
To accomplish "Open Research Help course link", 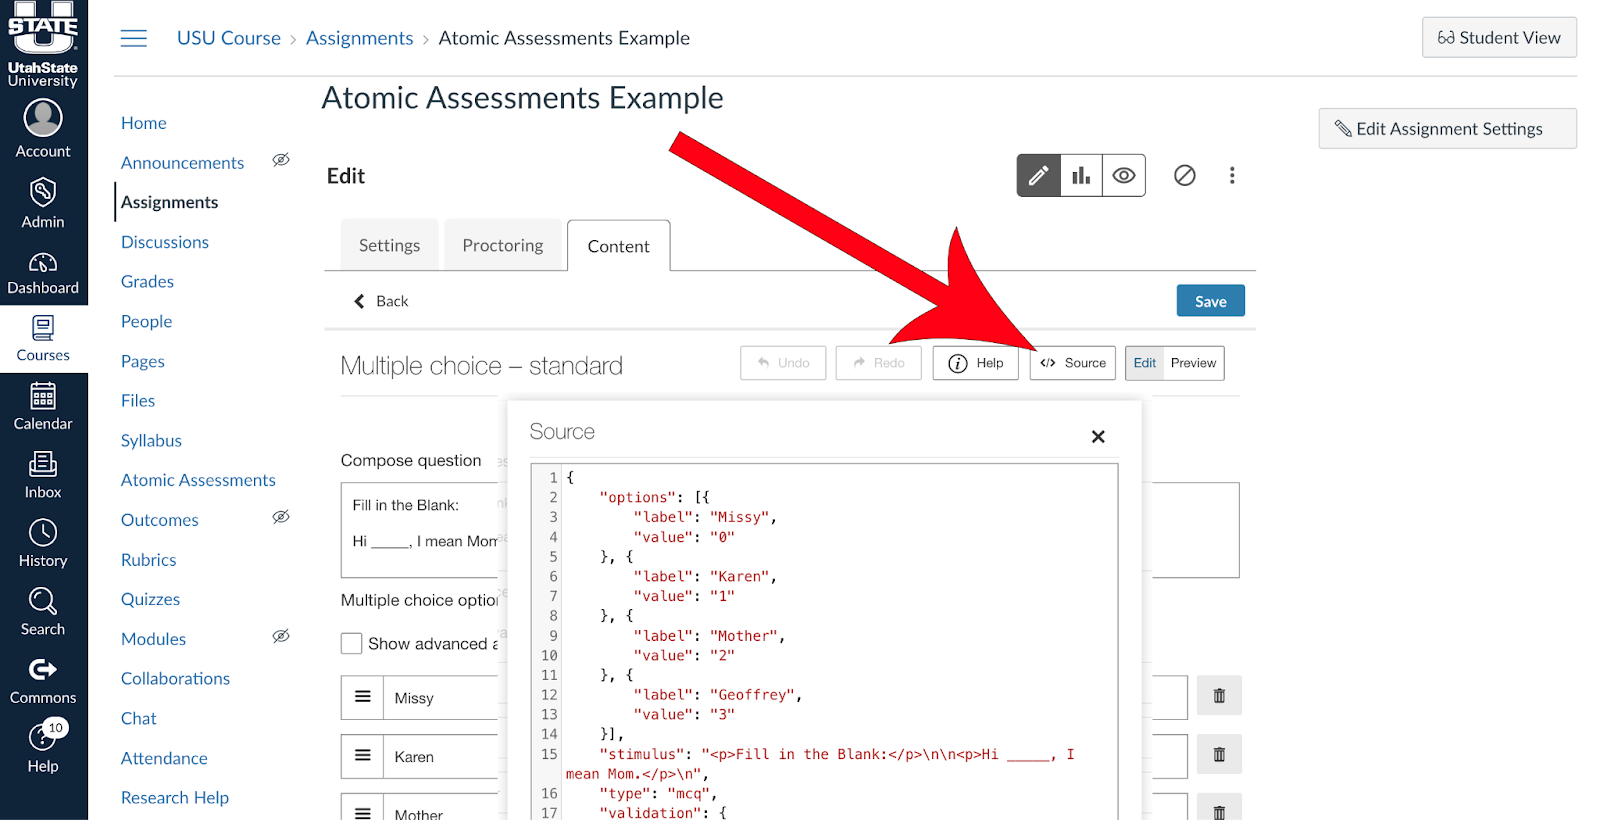I will [175, 797].
